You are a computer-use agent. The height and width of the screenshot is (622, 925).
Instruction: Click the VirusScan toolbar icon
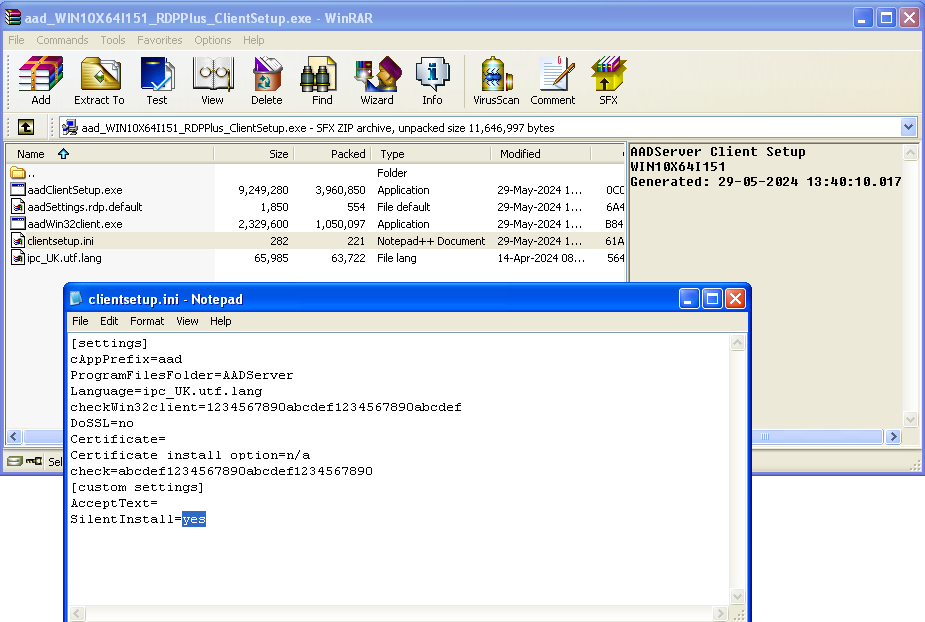(496, 81)
